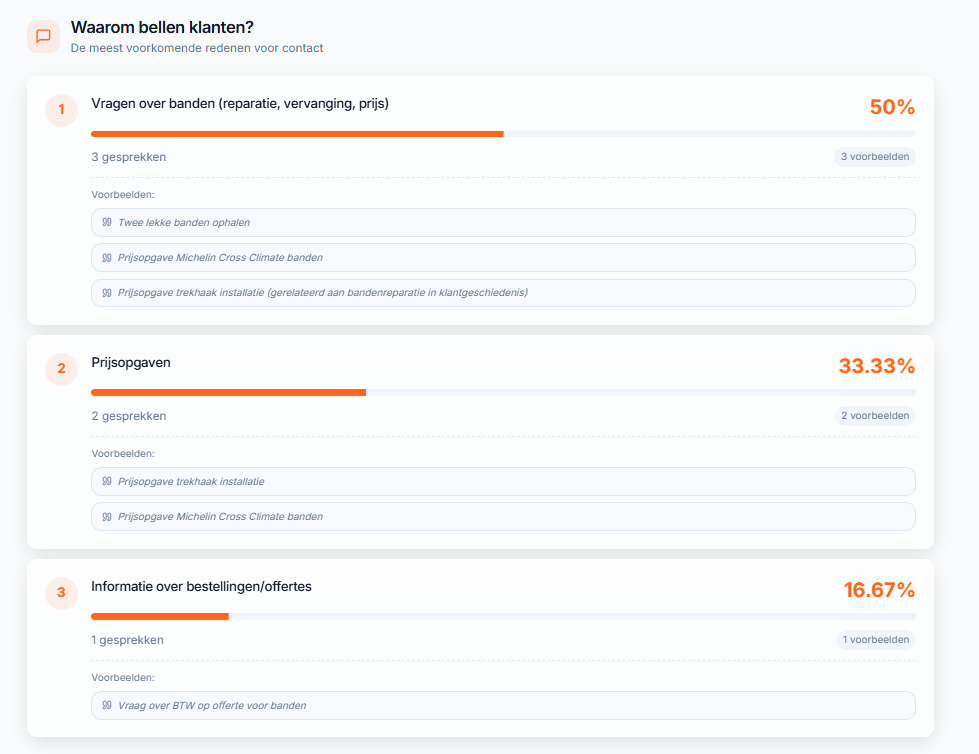979x754 pixels.
Task: Click the number 2 rank badge
Action: click(61, 369)
